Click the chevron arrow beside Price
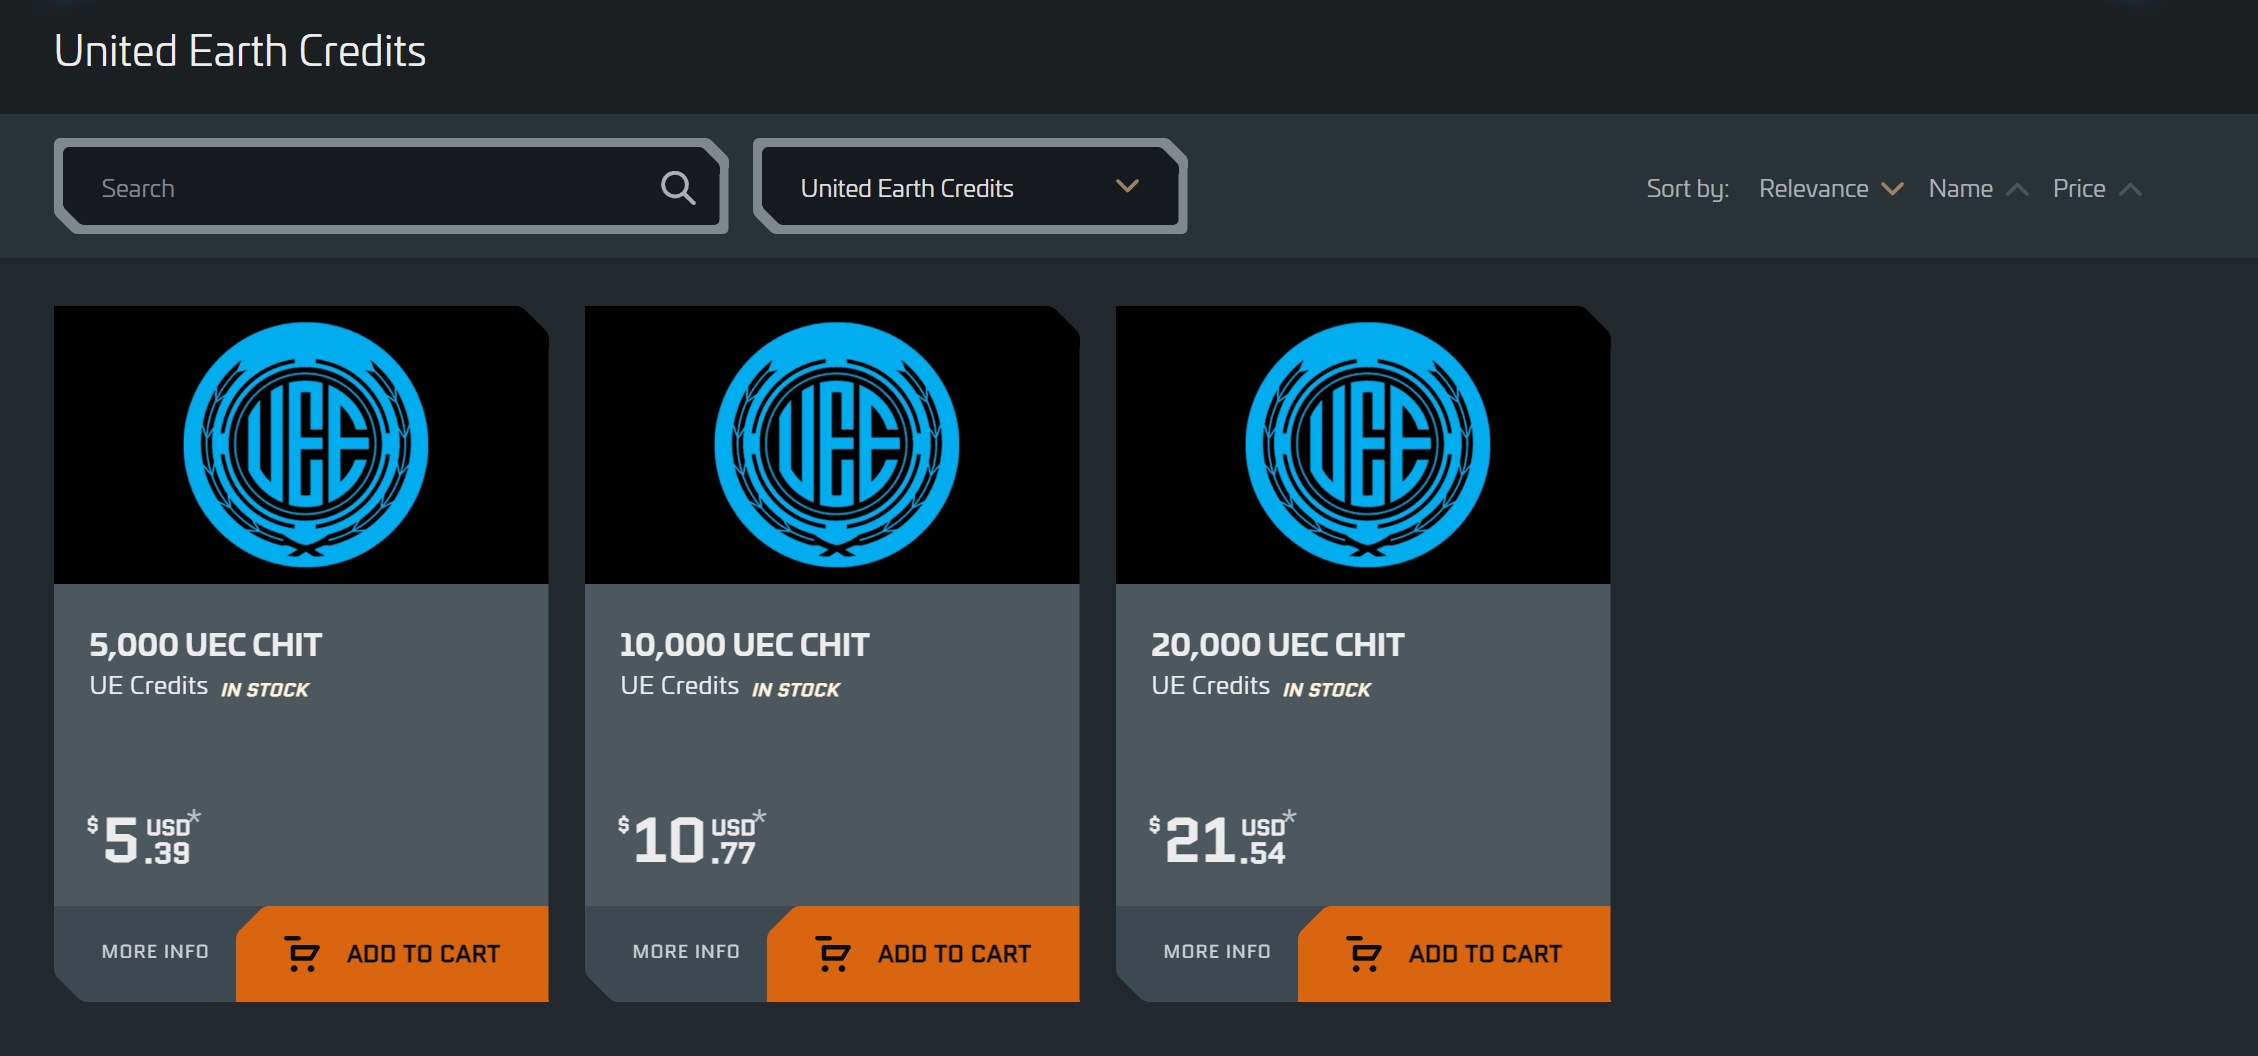2258x1056 pixels. pos(2130,189)
